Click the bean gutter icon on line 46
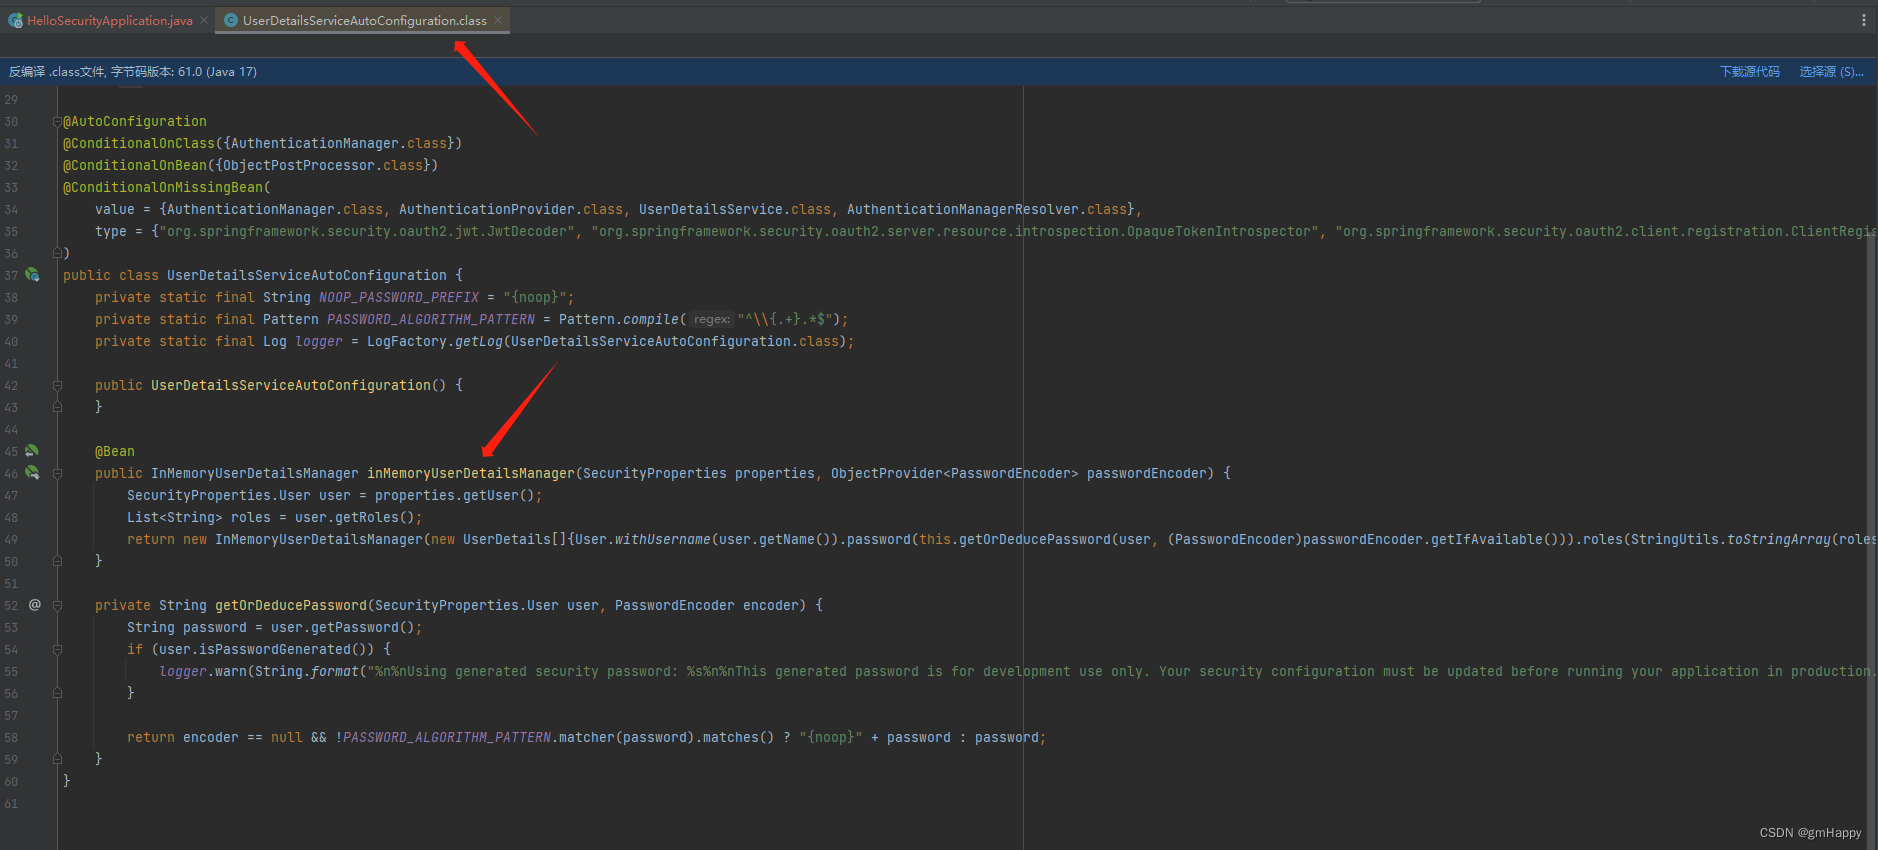 pos(33,473)
